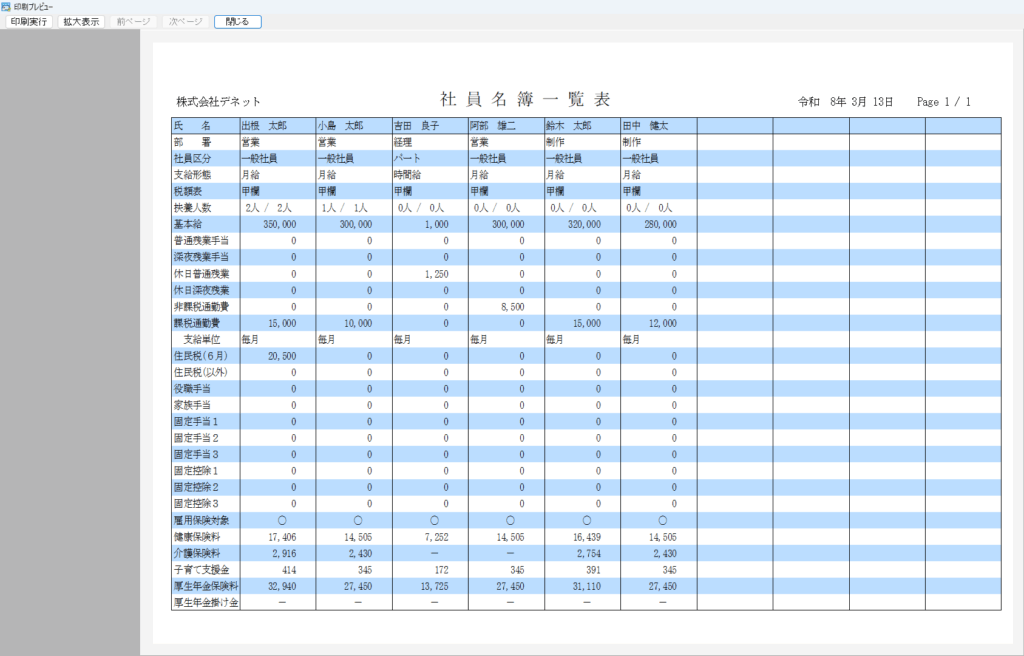Click the 20,500 住民税 value
This screenshot has width=1024, height=656.
[280, 356]
